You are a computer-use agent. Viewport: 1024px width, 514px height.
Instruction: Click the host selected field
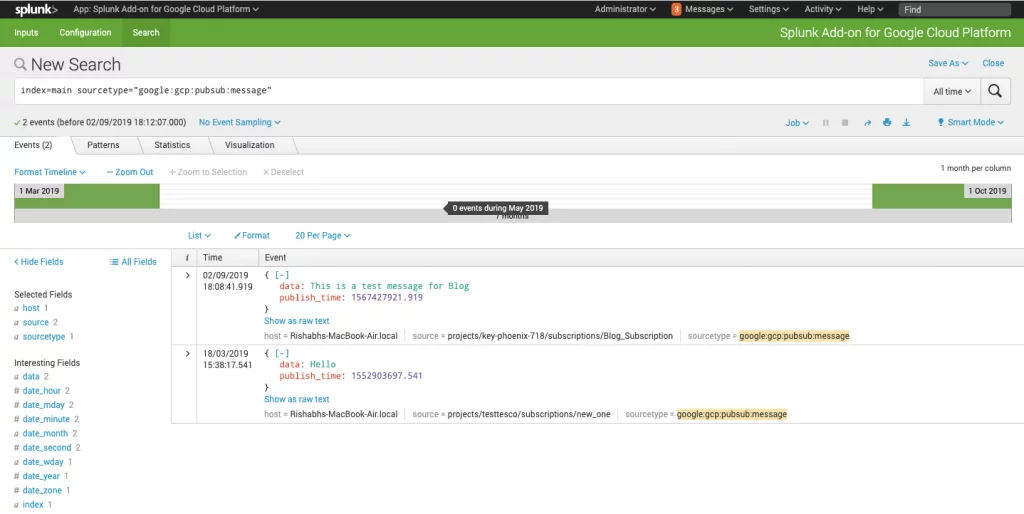click(31, 308)
